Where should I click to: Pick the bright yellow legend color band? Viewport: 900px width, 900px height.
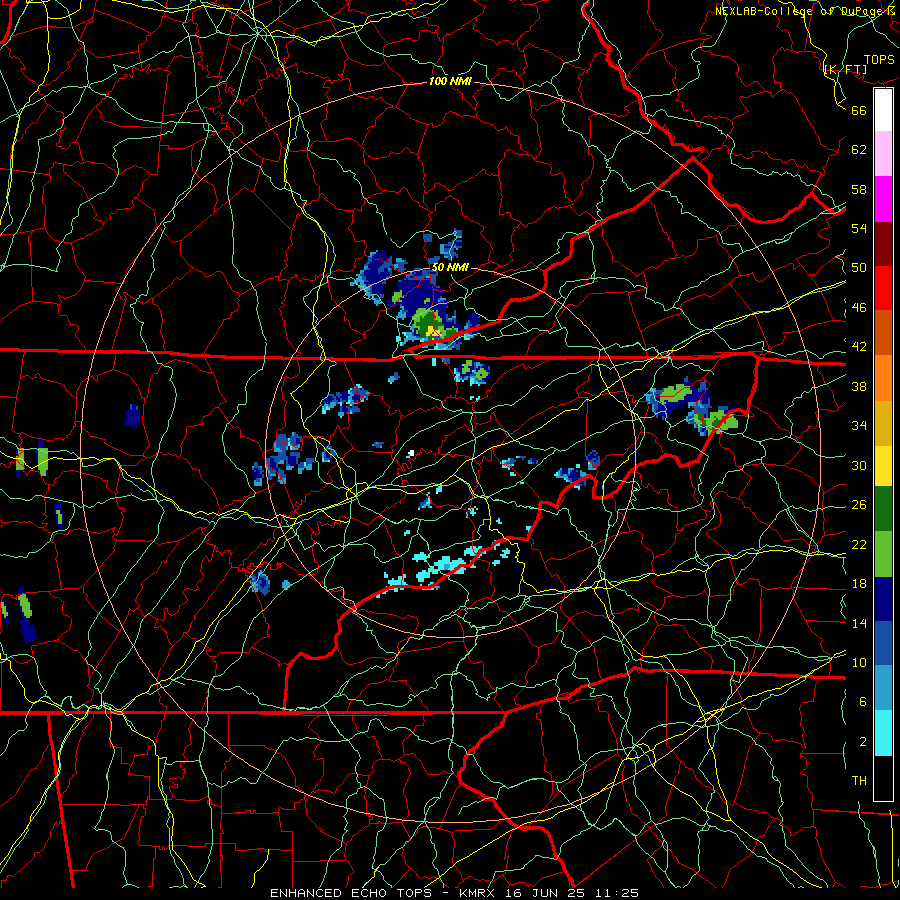883,465
